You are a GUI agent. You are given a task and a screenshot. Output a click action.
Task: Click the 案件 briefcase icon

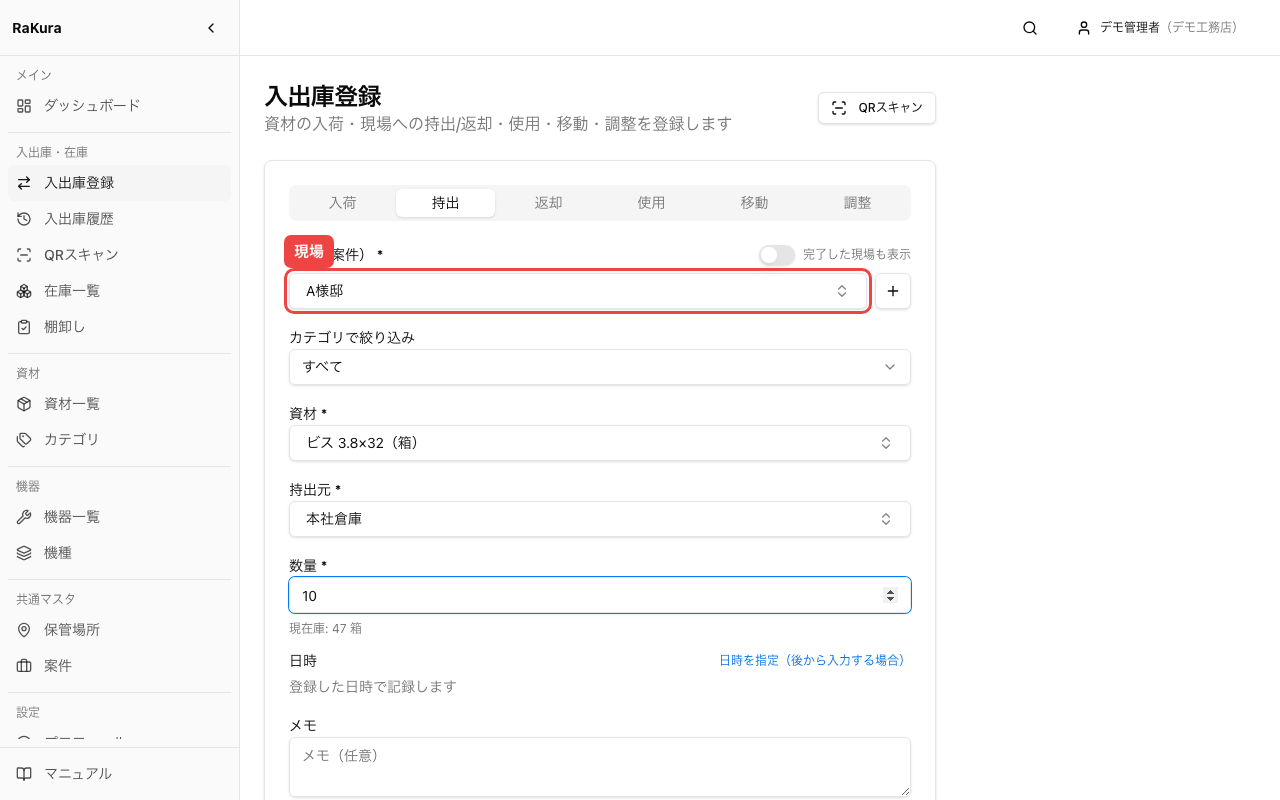24,666
